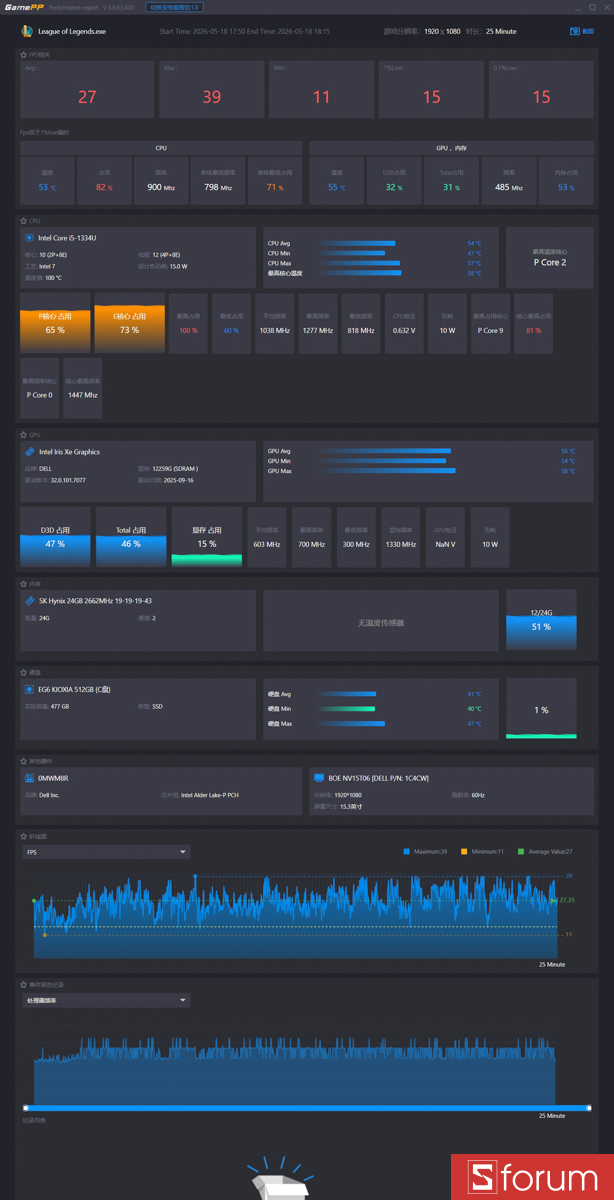Click the GPU frequency 485 Mhz summary tile
Viewport: 614px width, 1200px height.
tap(510, 181)
